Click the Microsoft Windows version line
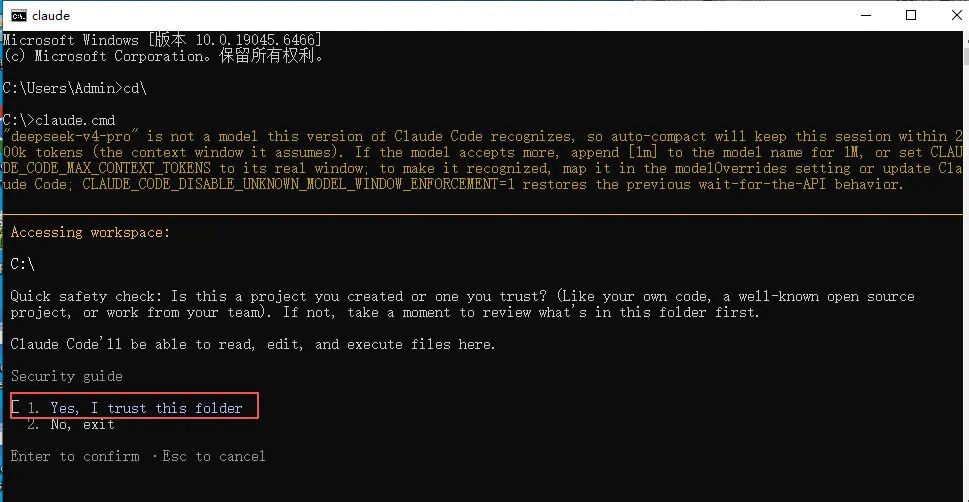Viewport: 969px width, 502px height. tap(162, 40)
